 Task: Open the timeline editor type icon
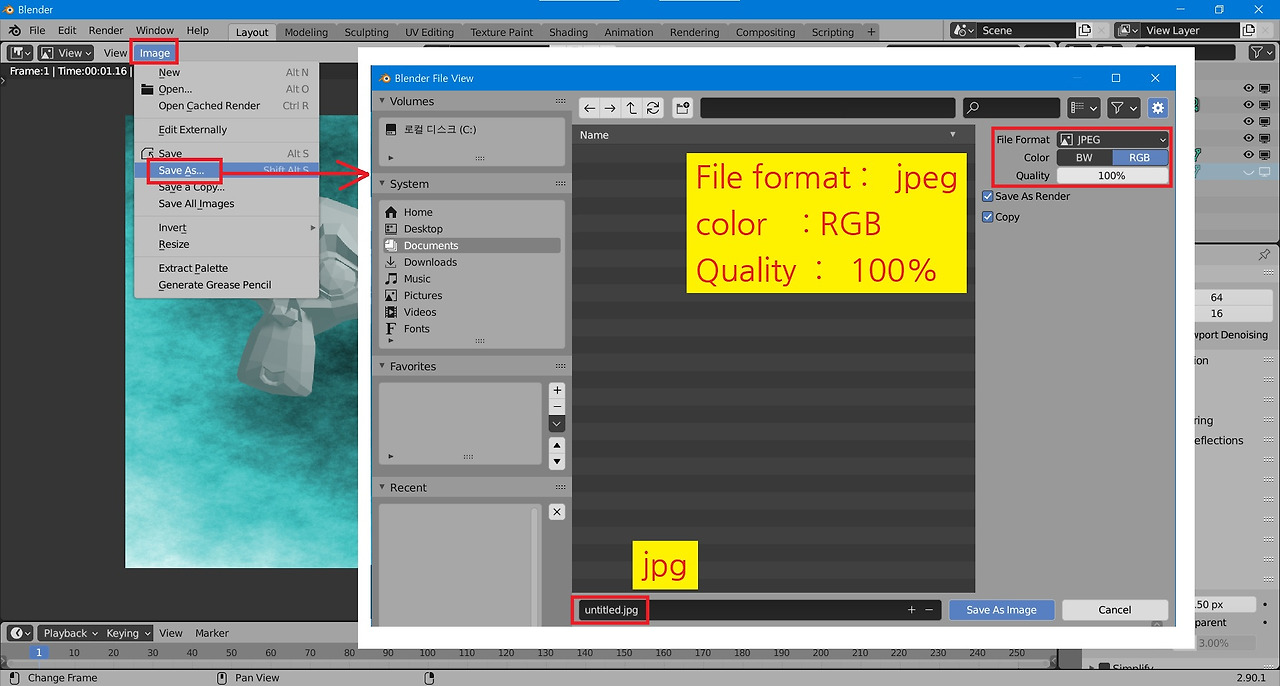point(20,633)
